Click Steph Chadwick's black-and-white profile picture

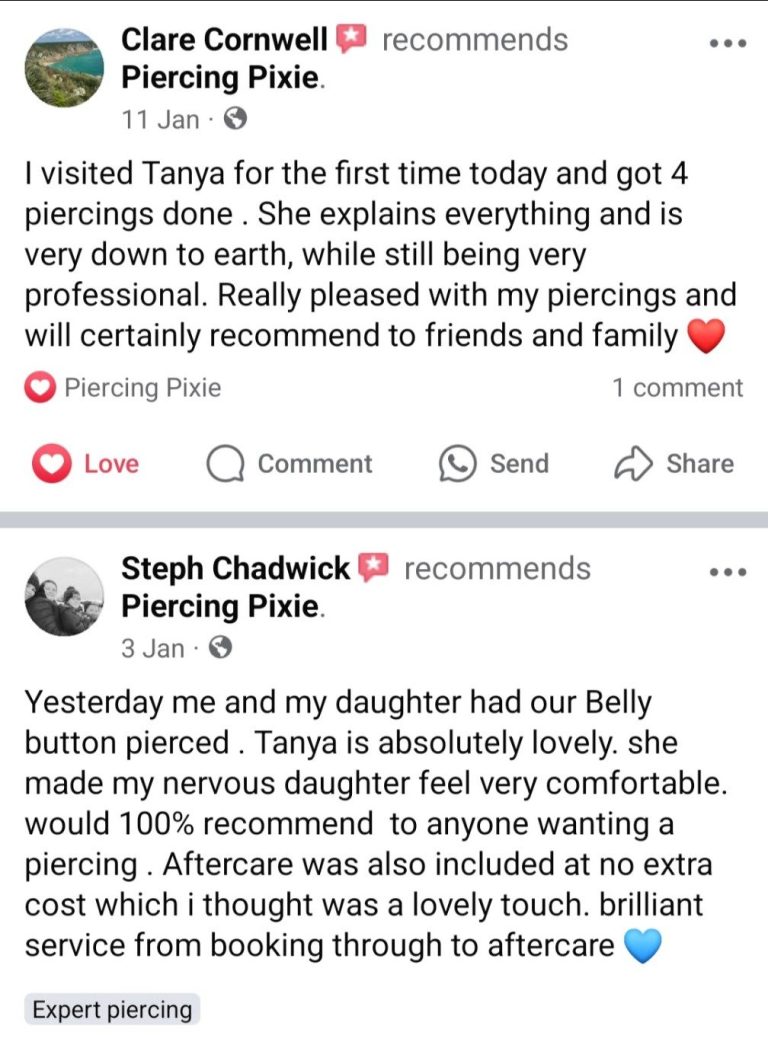tap(64, 597)
